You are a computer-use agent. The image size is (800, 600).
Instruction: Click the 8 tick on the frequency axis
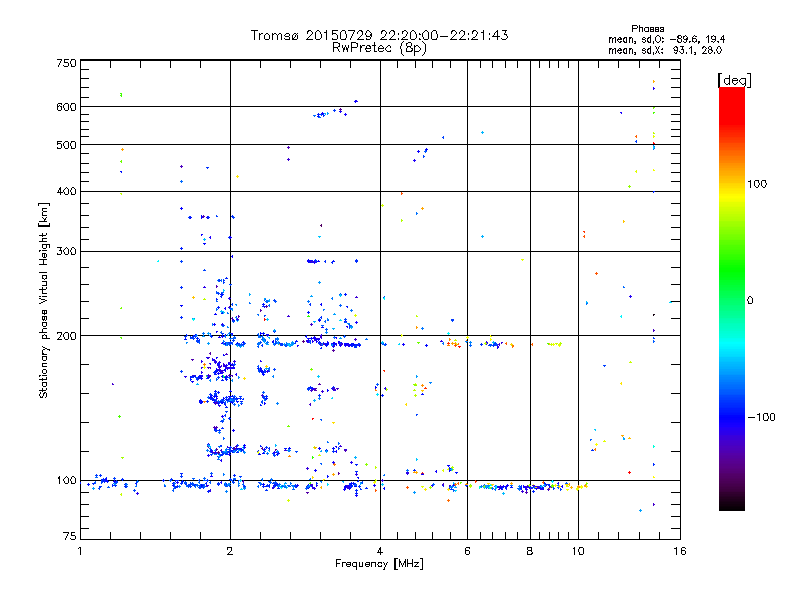point(530,551)
